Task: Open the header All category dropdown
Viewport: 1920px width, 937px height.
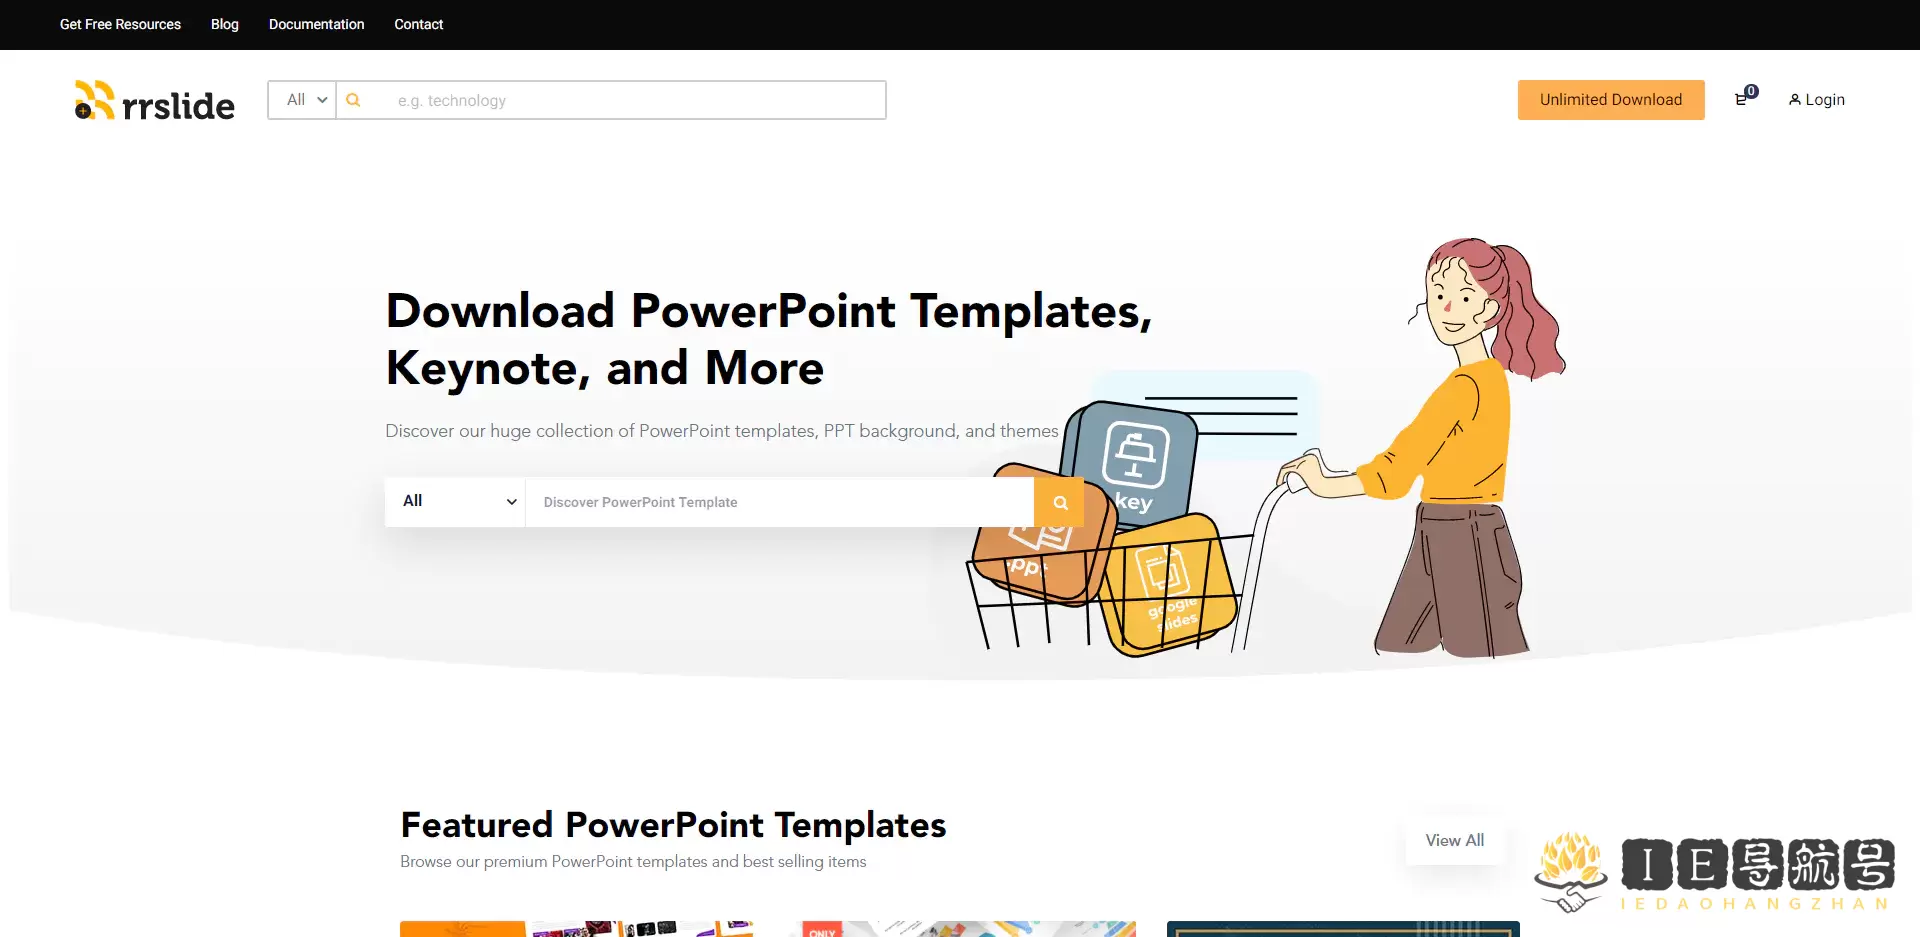Action: (302, 100)
